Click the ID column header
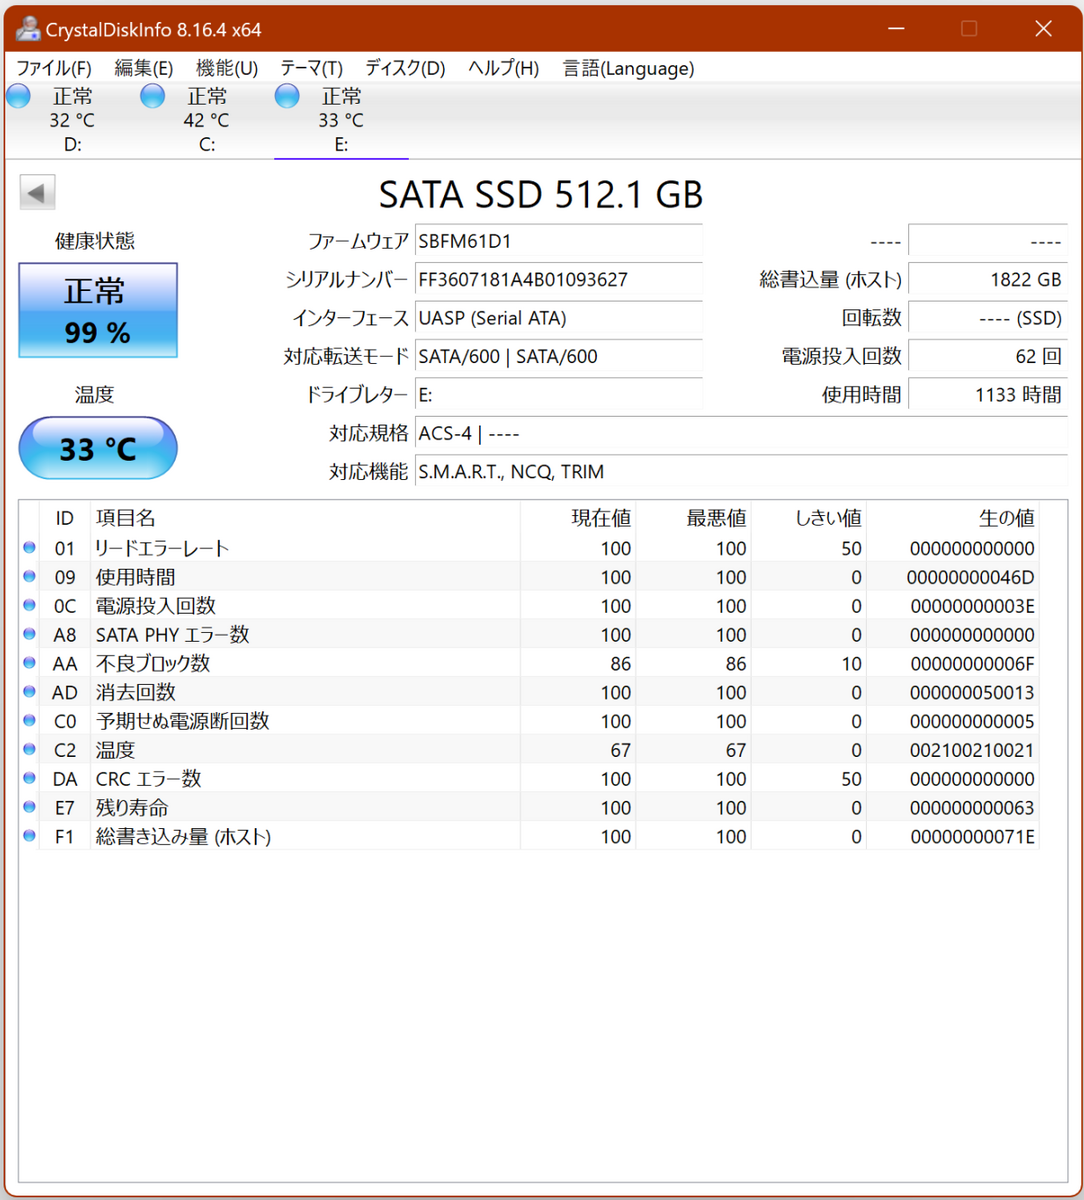 [x=64, y=518]
